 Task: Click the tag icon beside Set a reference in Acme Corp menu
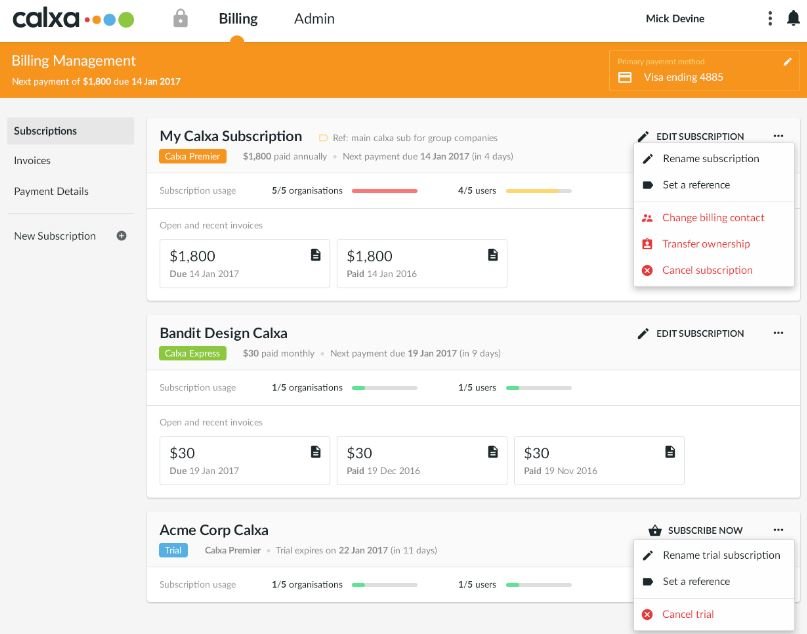[x=647, y=582]
